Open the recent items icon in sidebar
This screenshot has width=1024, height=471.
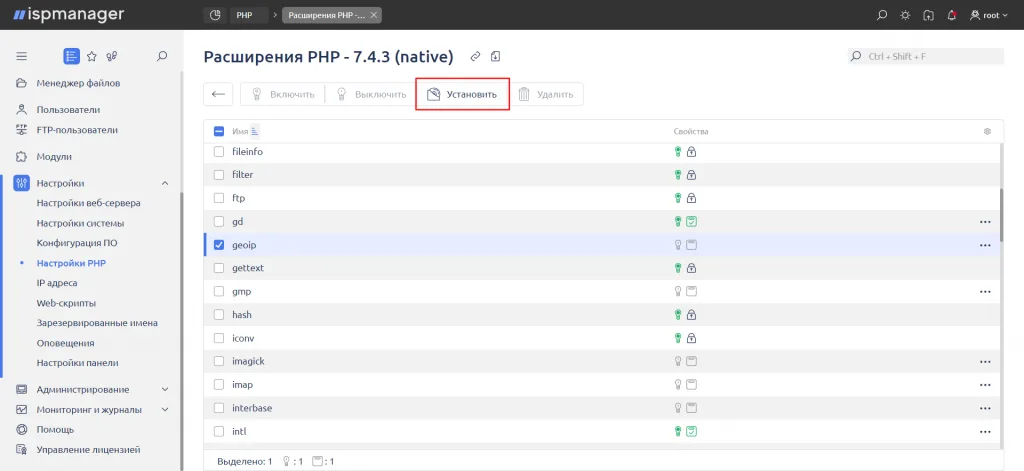pos(112,56)
